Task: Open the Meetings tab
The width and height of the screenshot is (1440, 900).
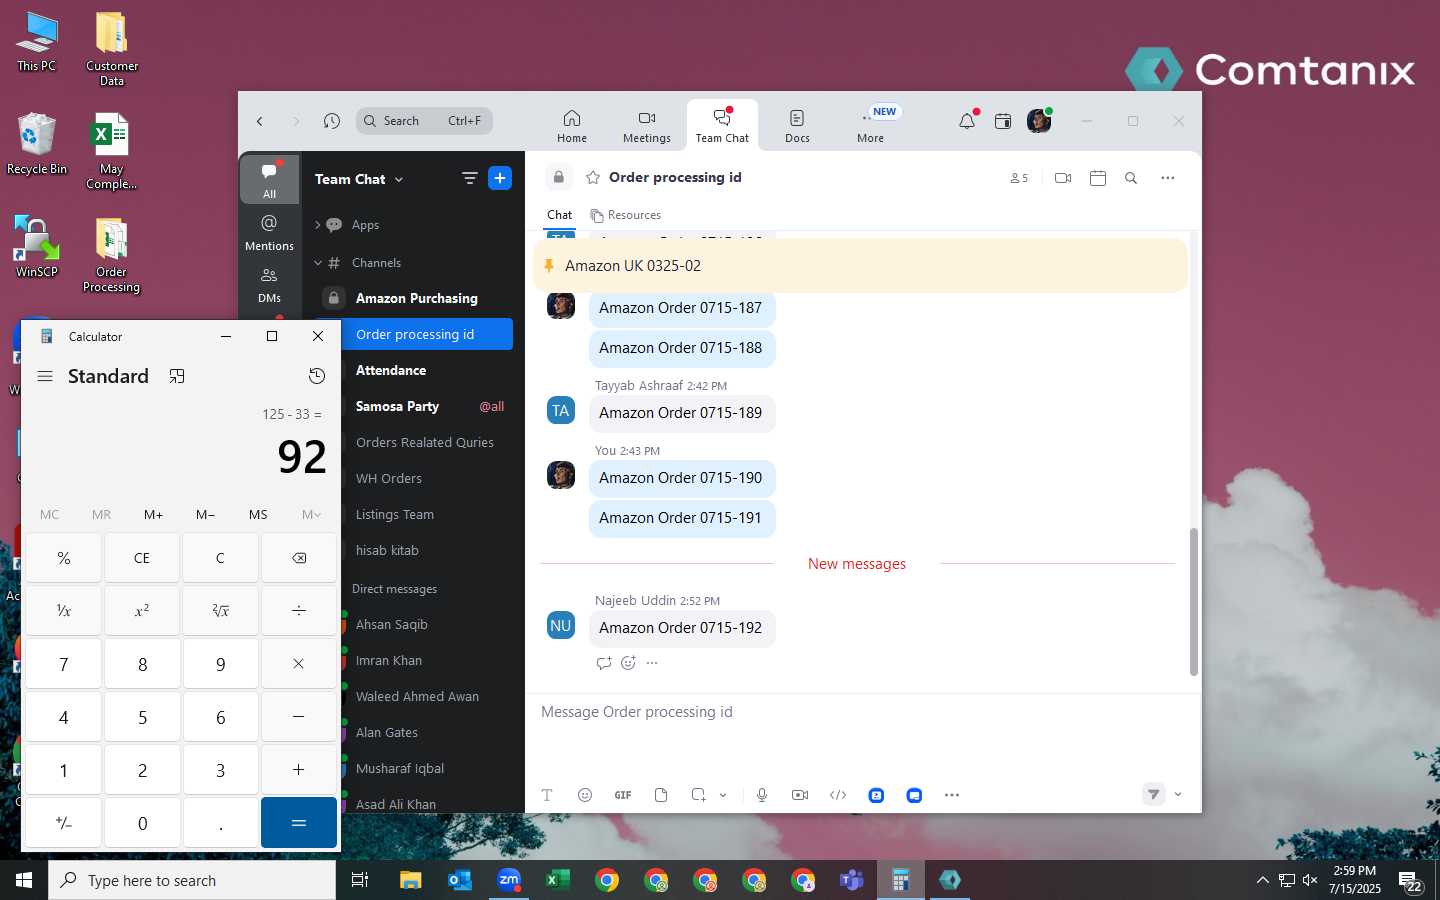Action: coord(647,126)
